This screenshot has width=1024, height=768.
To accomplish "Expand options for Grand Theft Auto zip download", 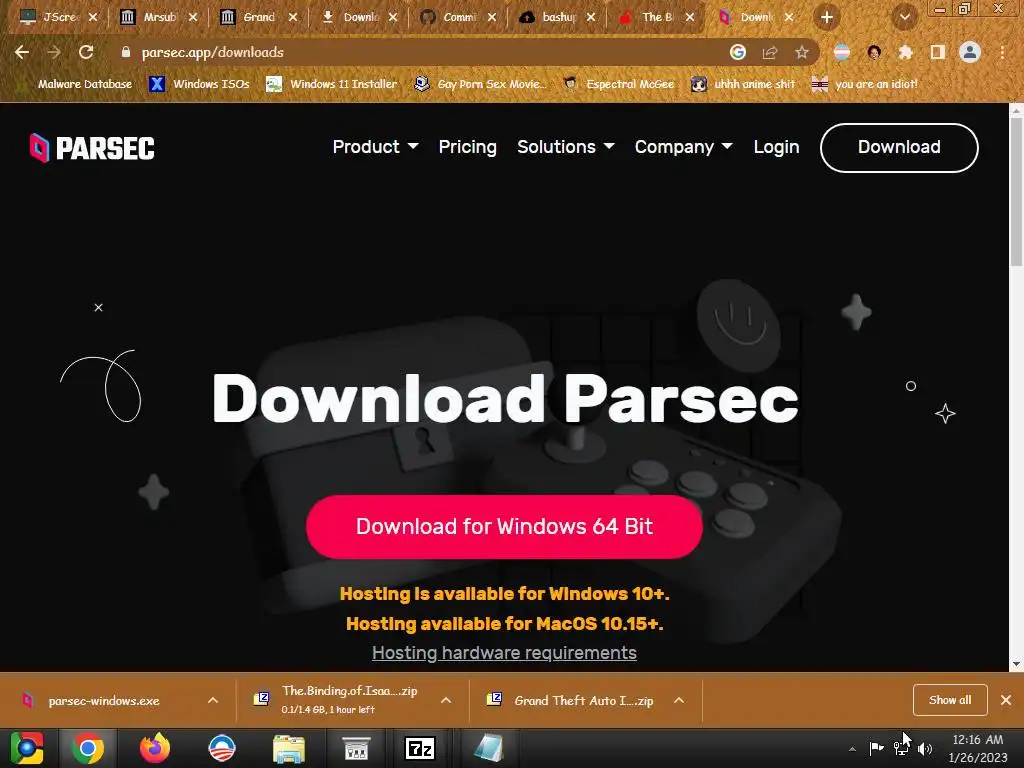I will click(679, 700).
